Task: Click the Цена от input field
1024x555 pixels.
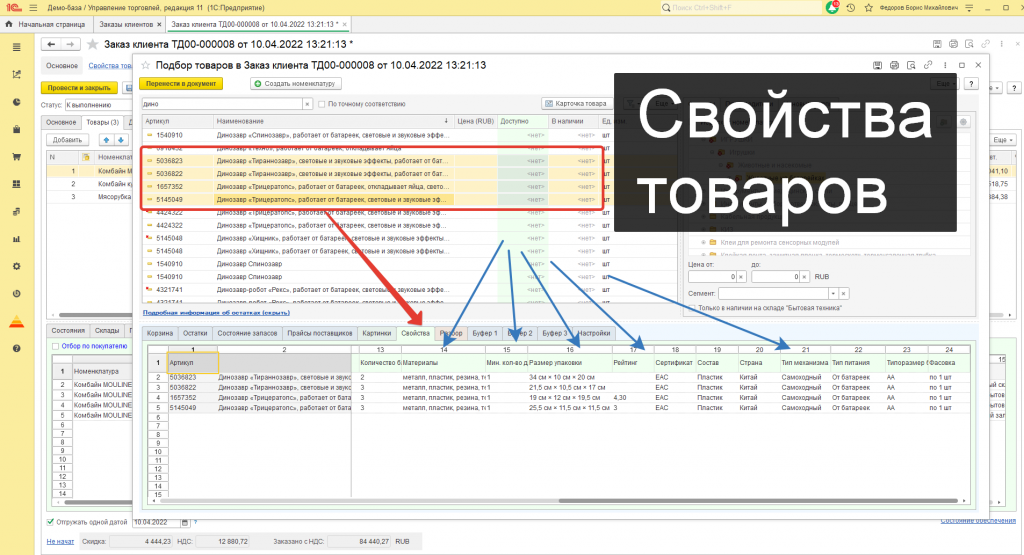Action: coord(713,277)
